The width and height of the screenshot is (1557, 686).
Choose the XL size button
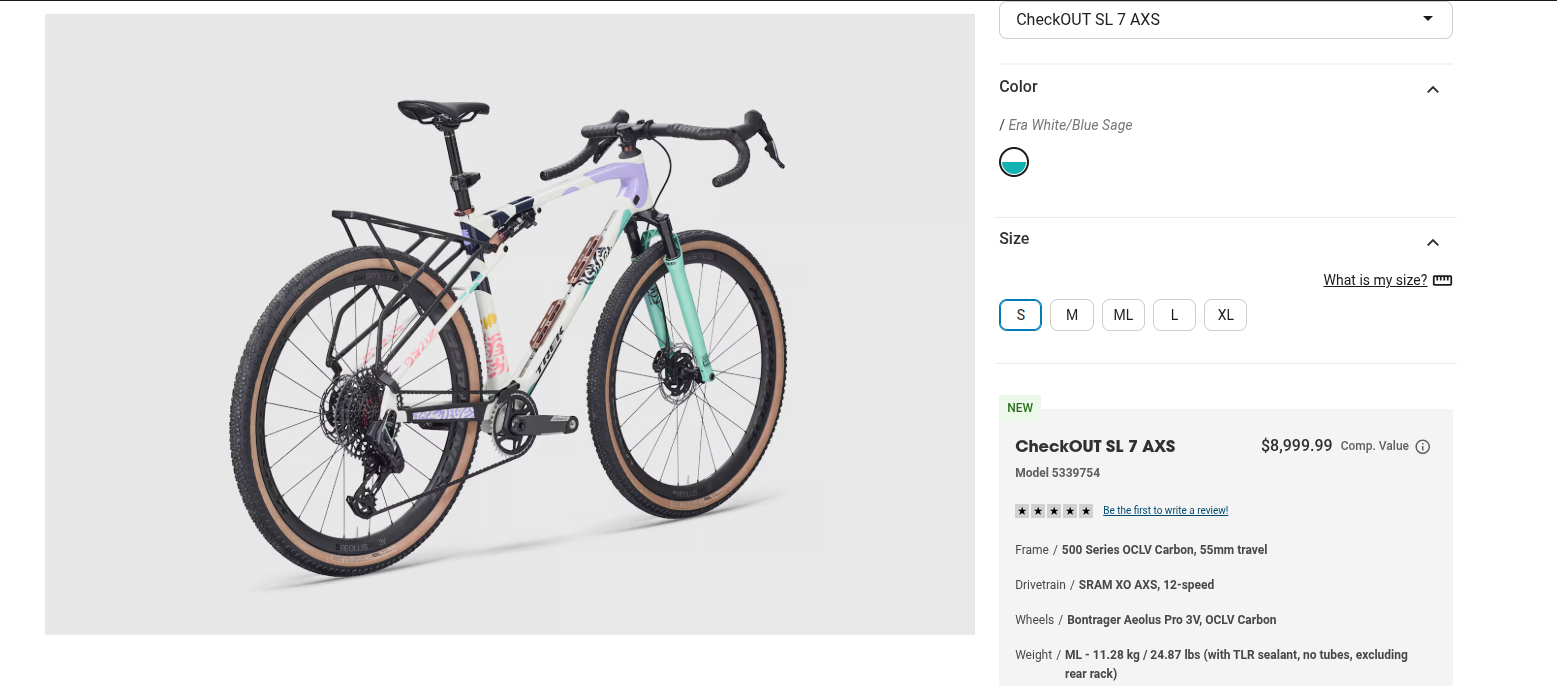(x=1225, y=315)
